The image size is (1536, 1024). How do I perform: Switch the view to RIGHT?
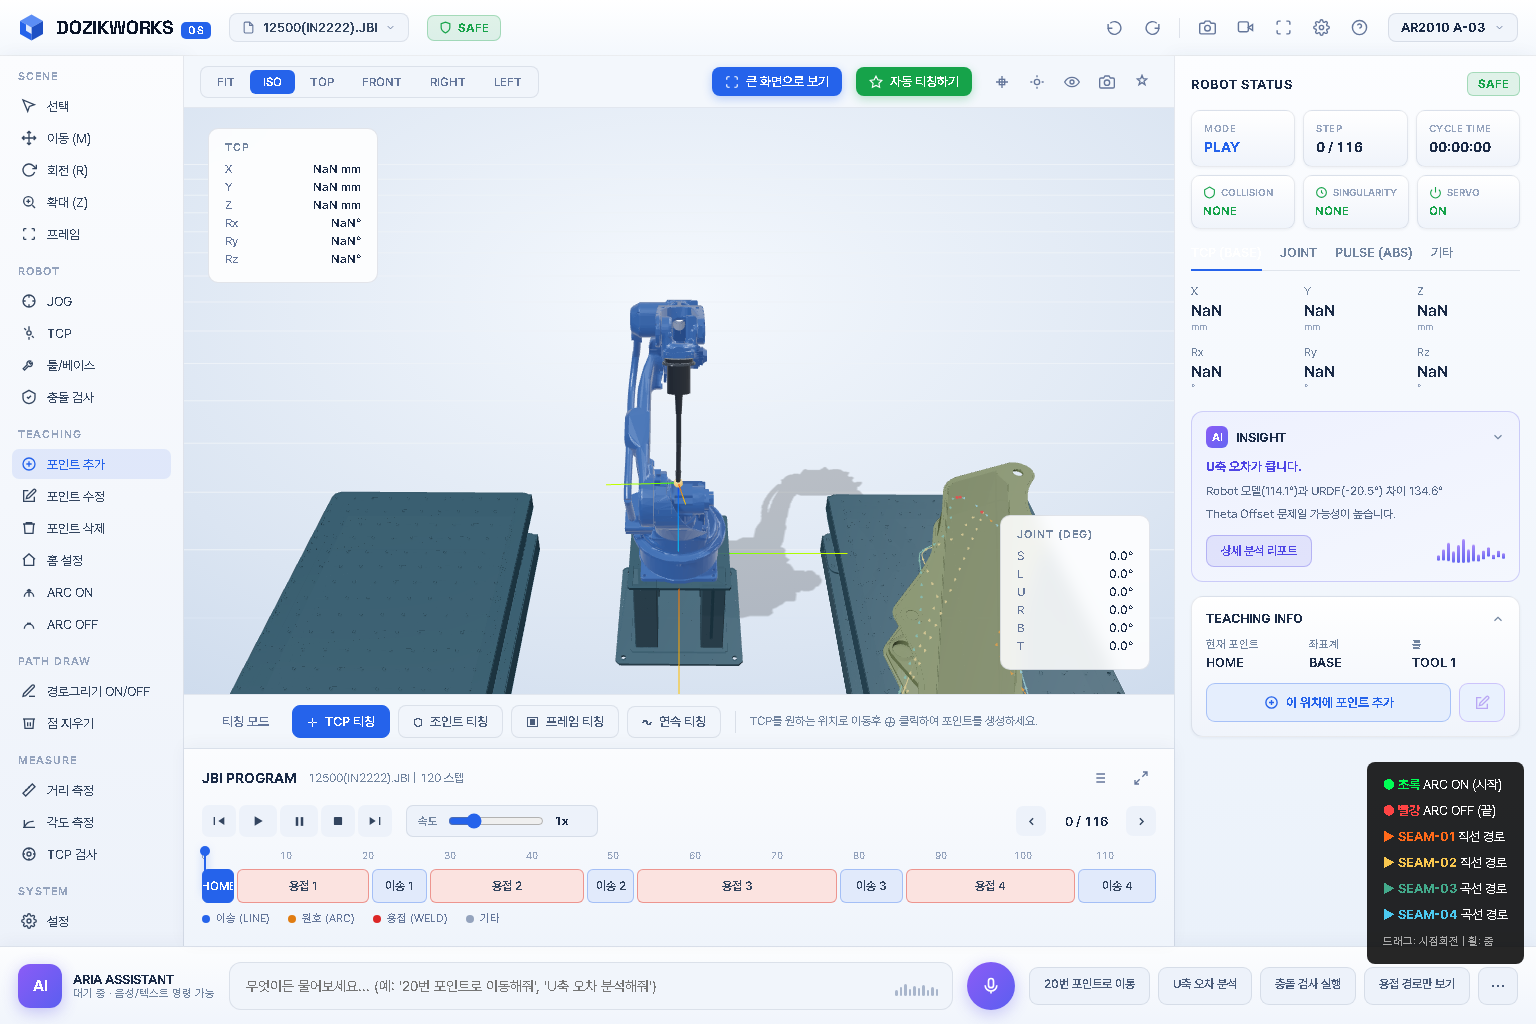[448, 82]
